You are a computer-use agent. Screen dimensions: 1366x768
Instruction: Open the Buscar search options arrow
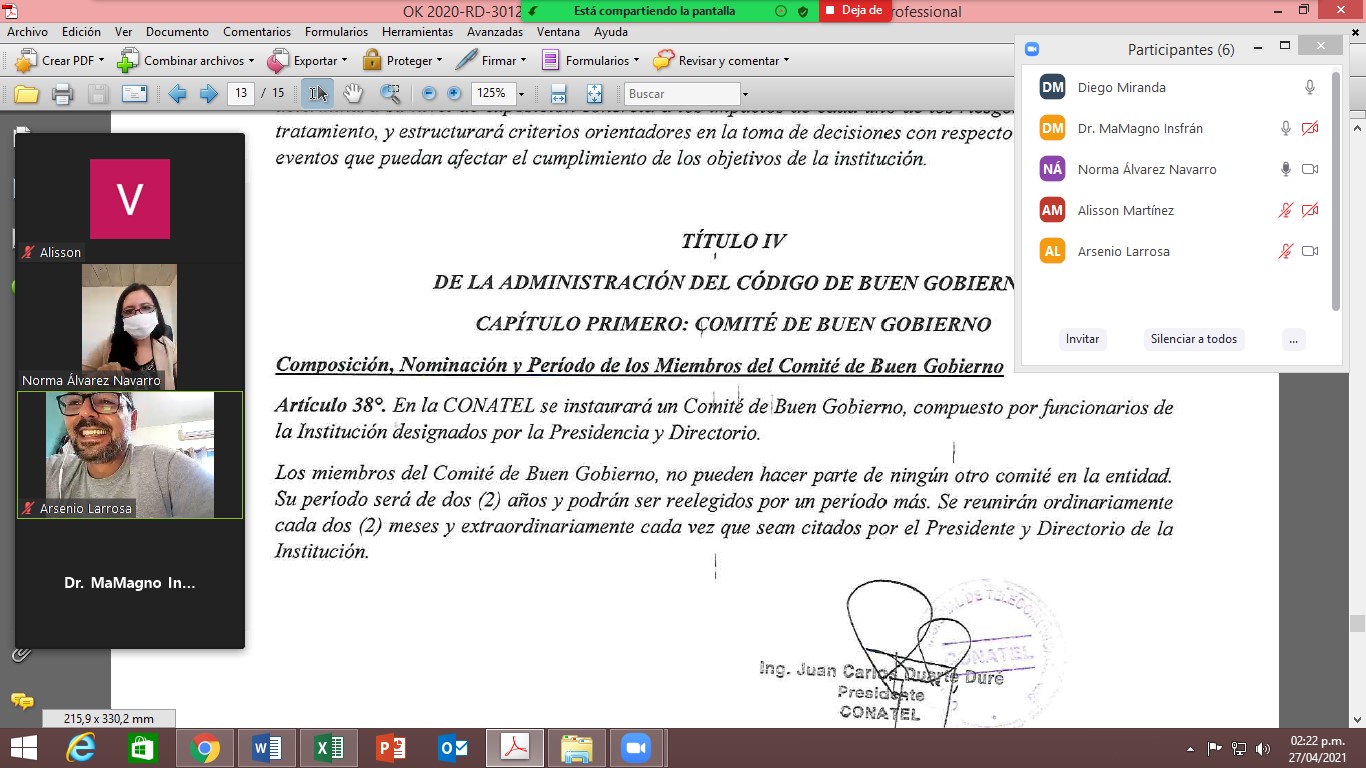coord(745,94)
